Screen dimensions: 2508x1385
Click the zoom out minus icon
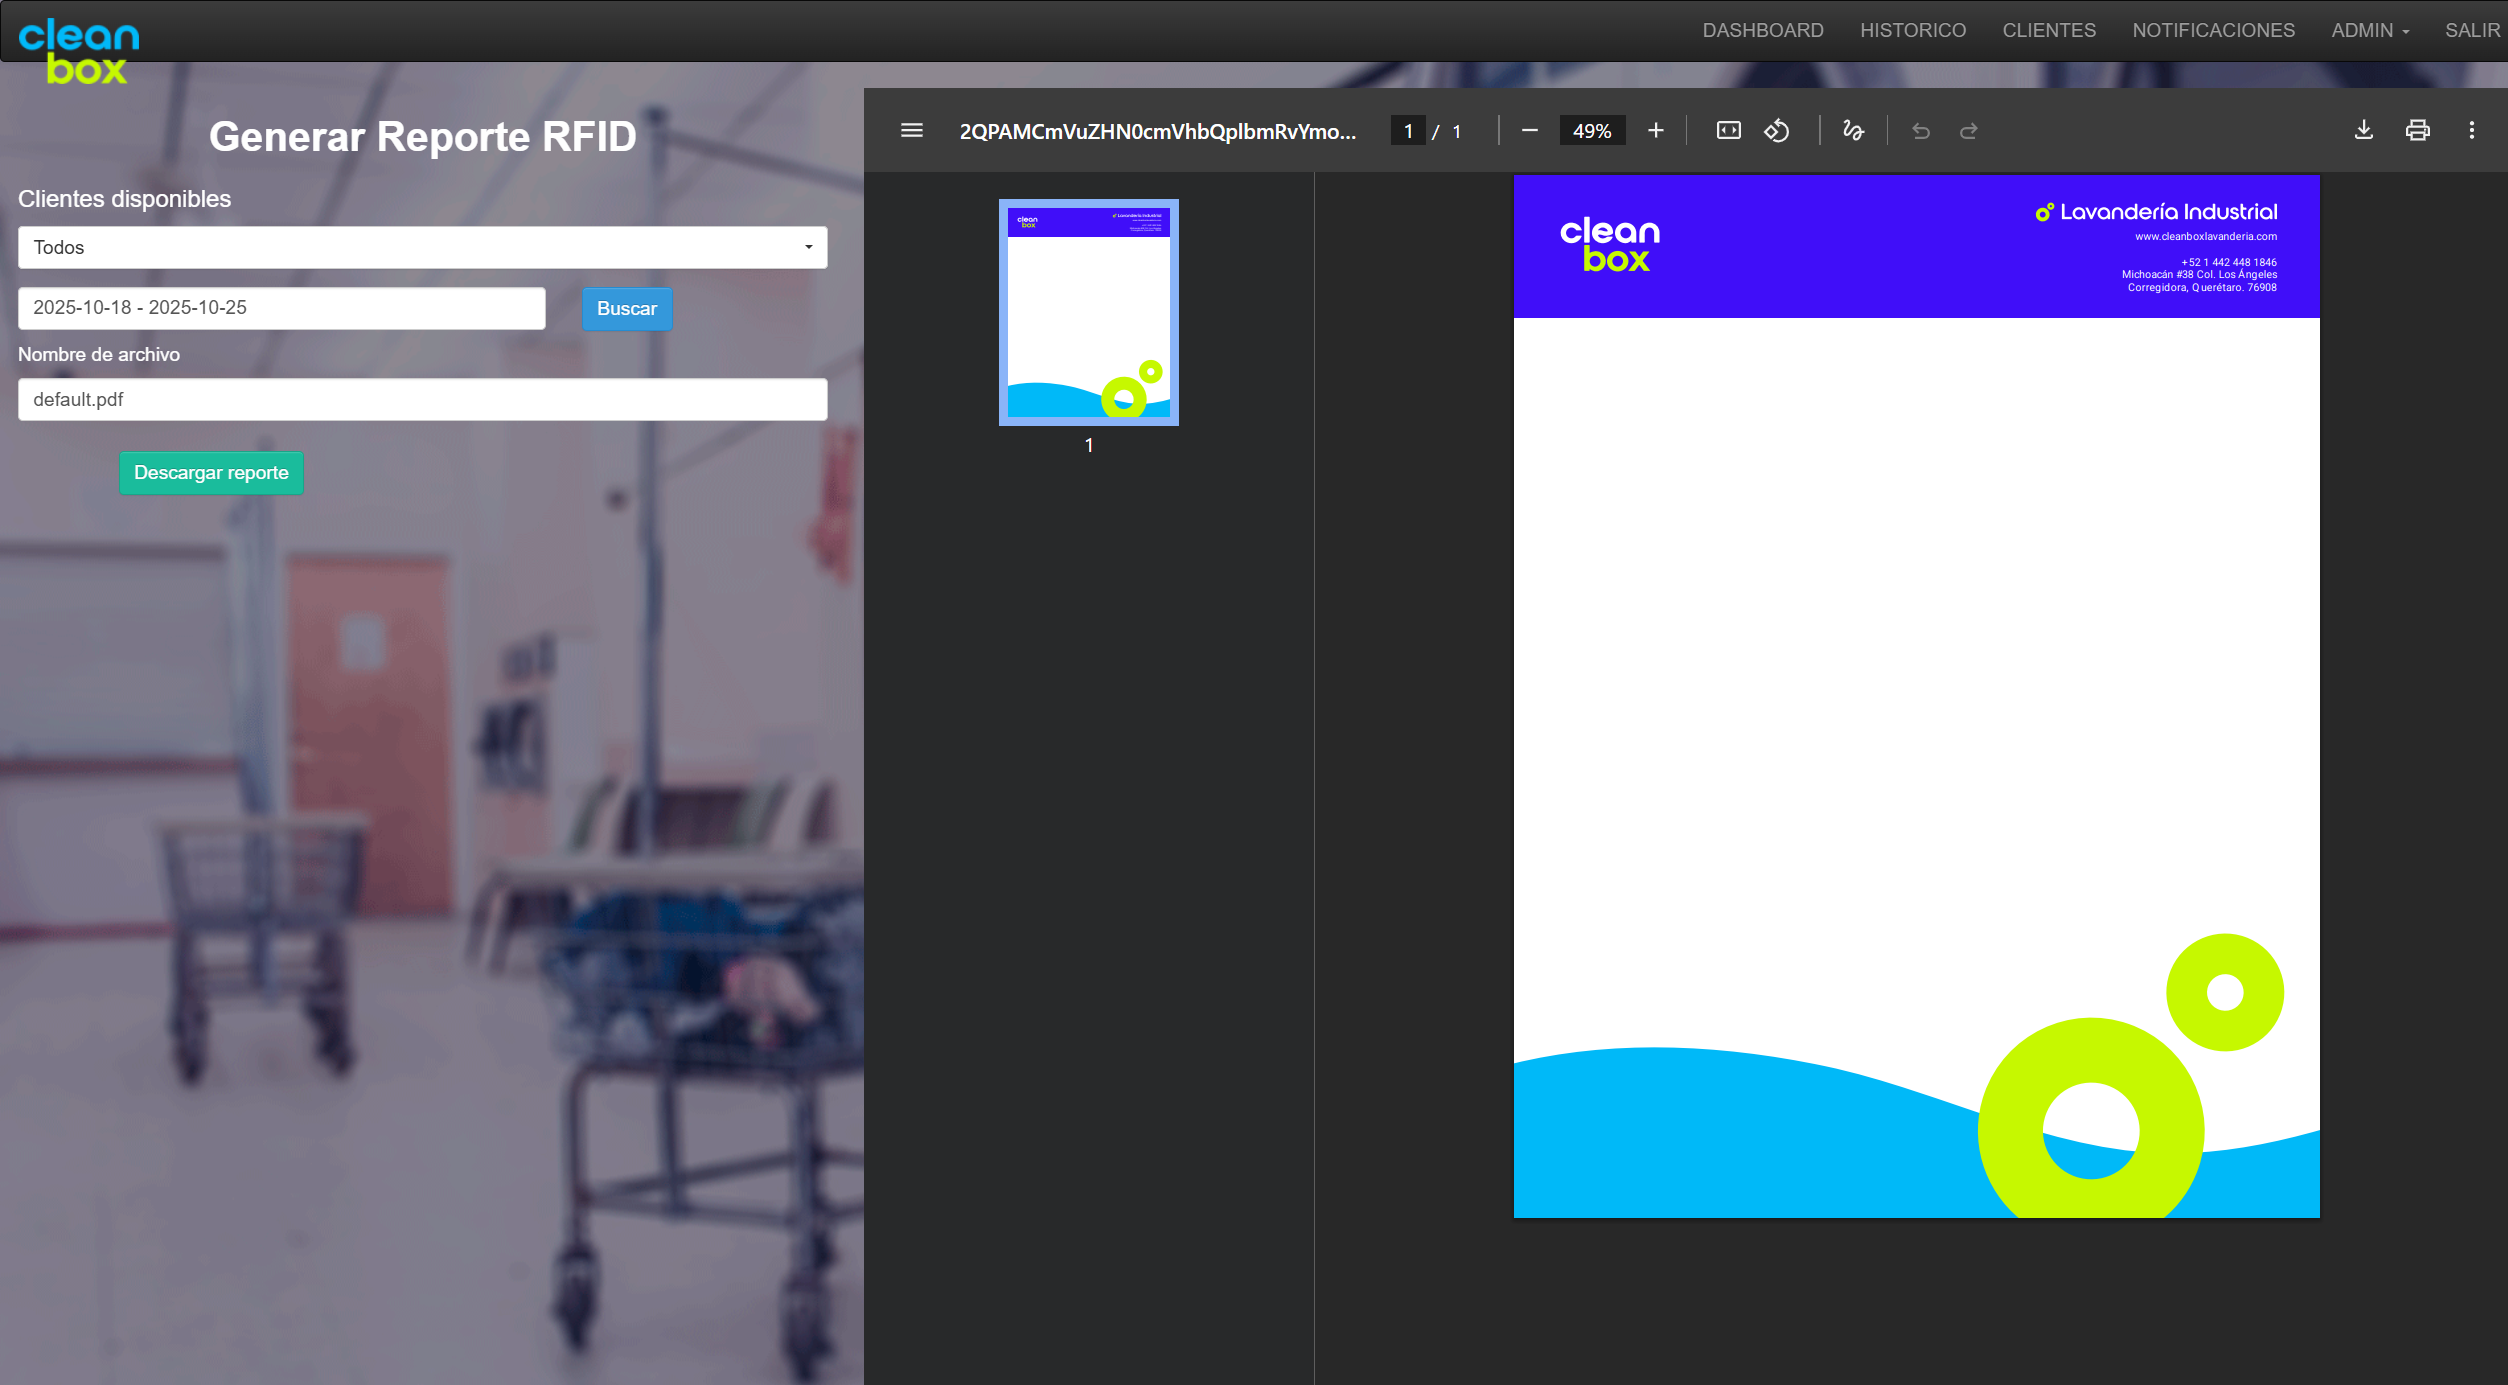(1529, 131)
